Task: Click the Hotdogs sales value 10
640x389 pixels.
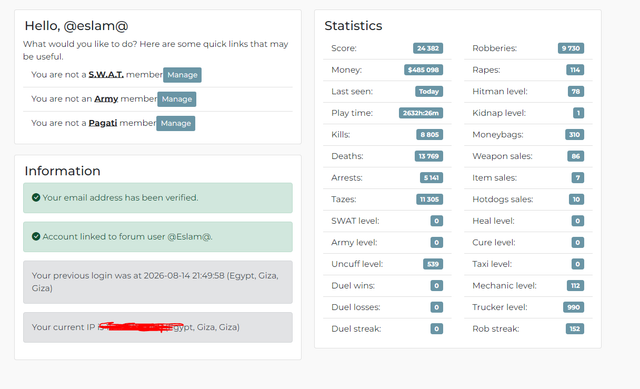Action: 576,200
